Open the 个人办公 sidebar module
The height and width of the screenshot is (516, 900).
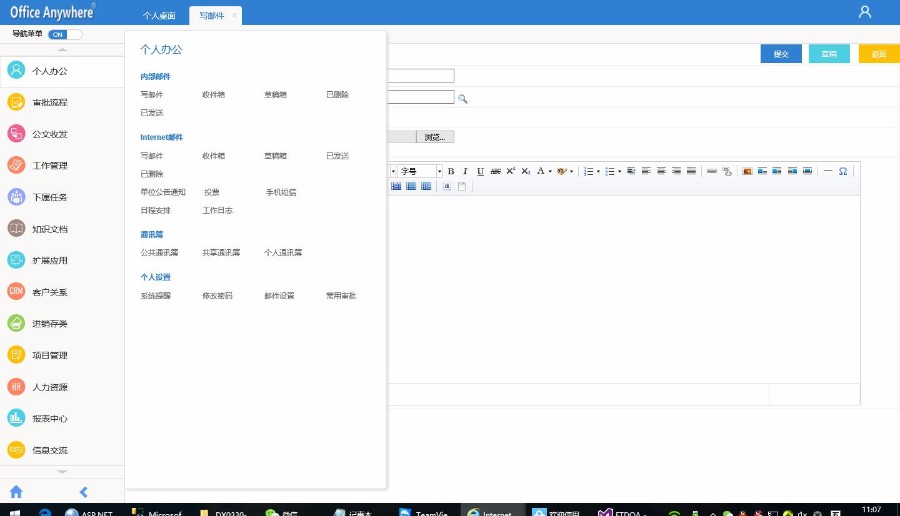(62, 71)
